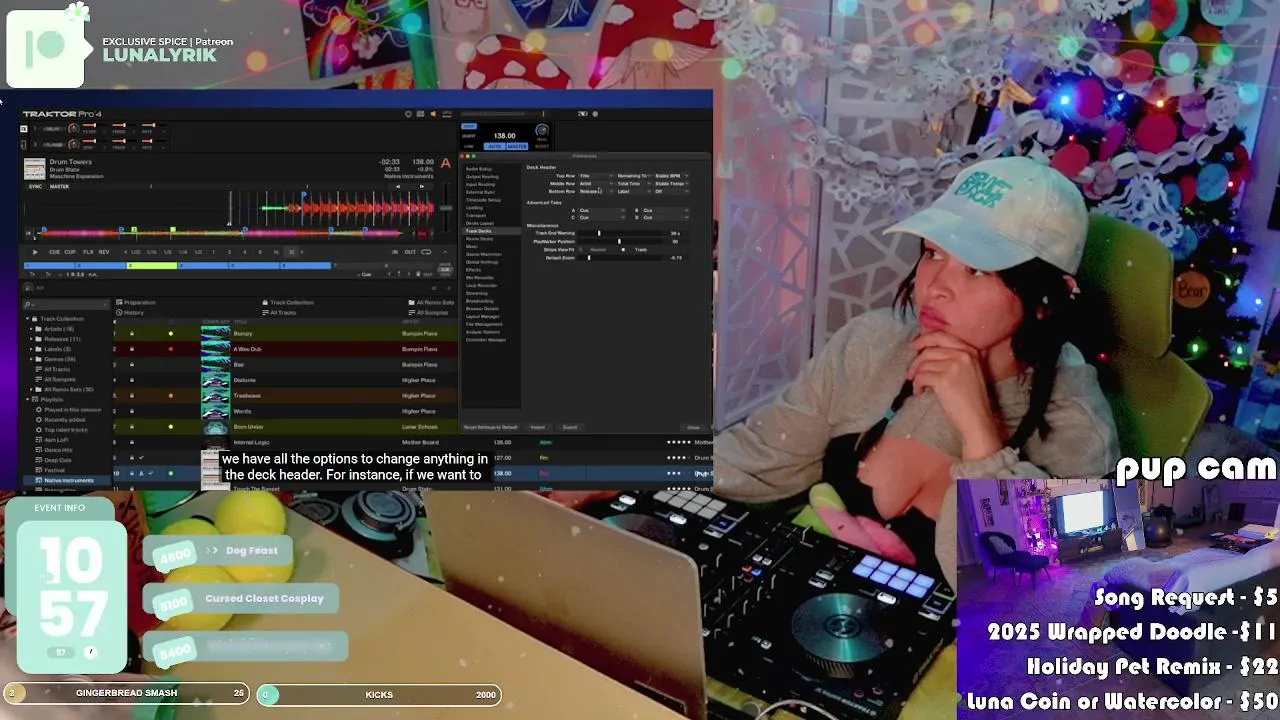The width and height of the screenshot is (1280, 720).
Task: Click the audio speaker indicator icon
Action: pos(433,114)
